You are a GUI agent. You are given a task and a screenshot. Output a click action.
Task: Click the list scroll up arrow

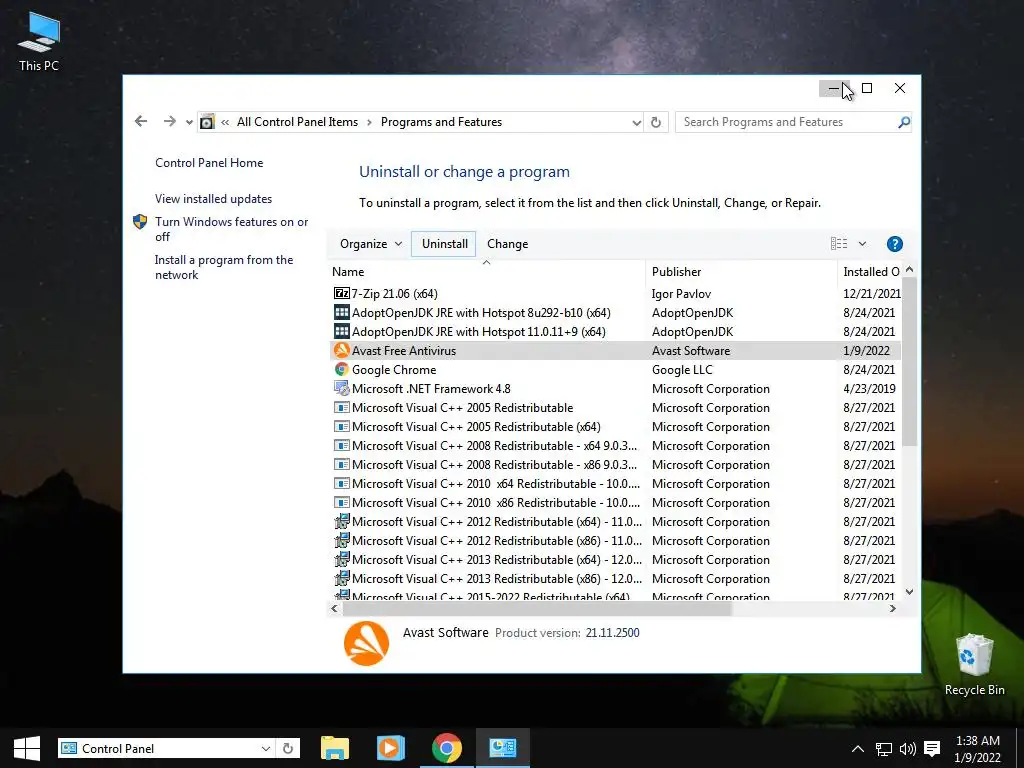coord(910,270)
